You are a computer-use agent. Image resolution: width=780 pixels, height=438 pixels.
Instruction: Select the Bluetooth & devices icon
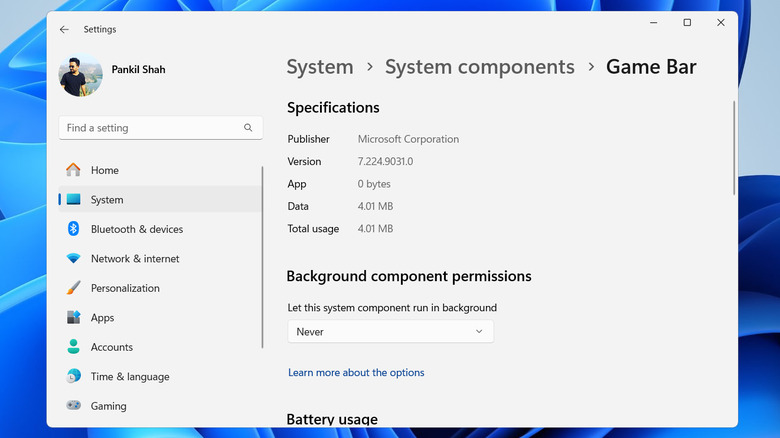73,229
